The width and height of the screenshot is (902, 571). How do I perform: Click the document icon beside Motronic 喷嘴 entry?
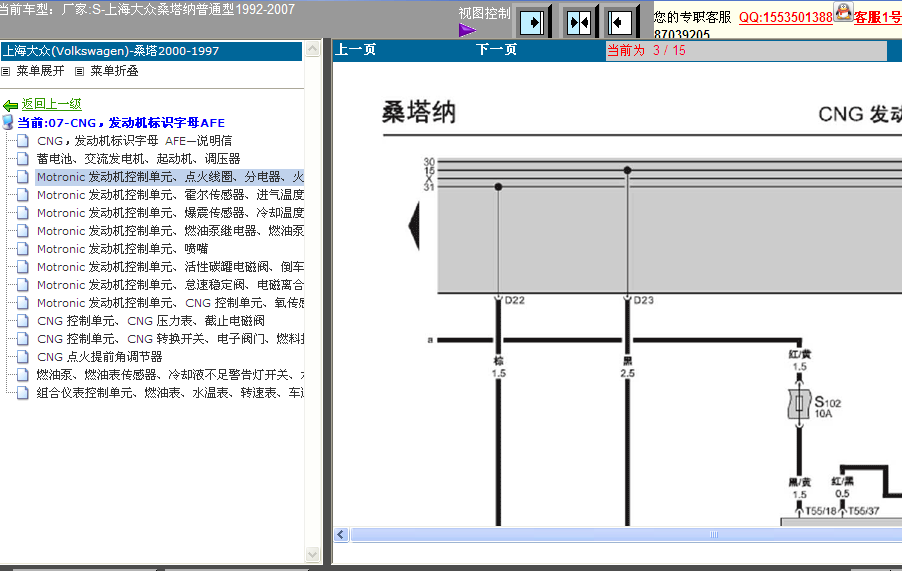[x=22, y=249]
